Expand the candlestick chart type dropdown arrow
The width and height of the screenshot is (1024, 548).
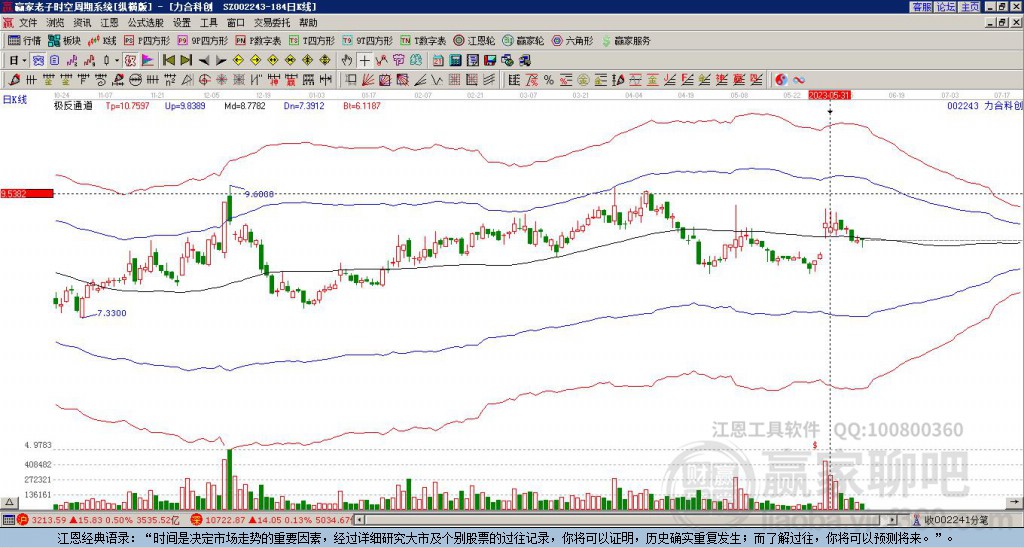click(117, 60)
